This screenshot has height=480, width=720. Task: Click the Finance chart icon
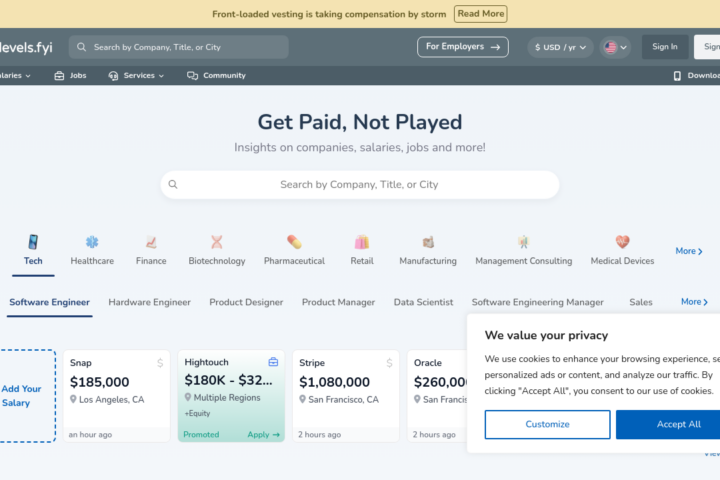(151, 242)
